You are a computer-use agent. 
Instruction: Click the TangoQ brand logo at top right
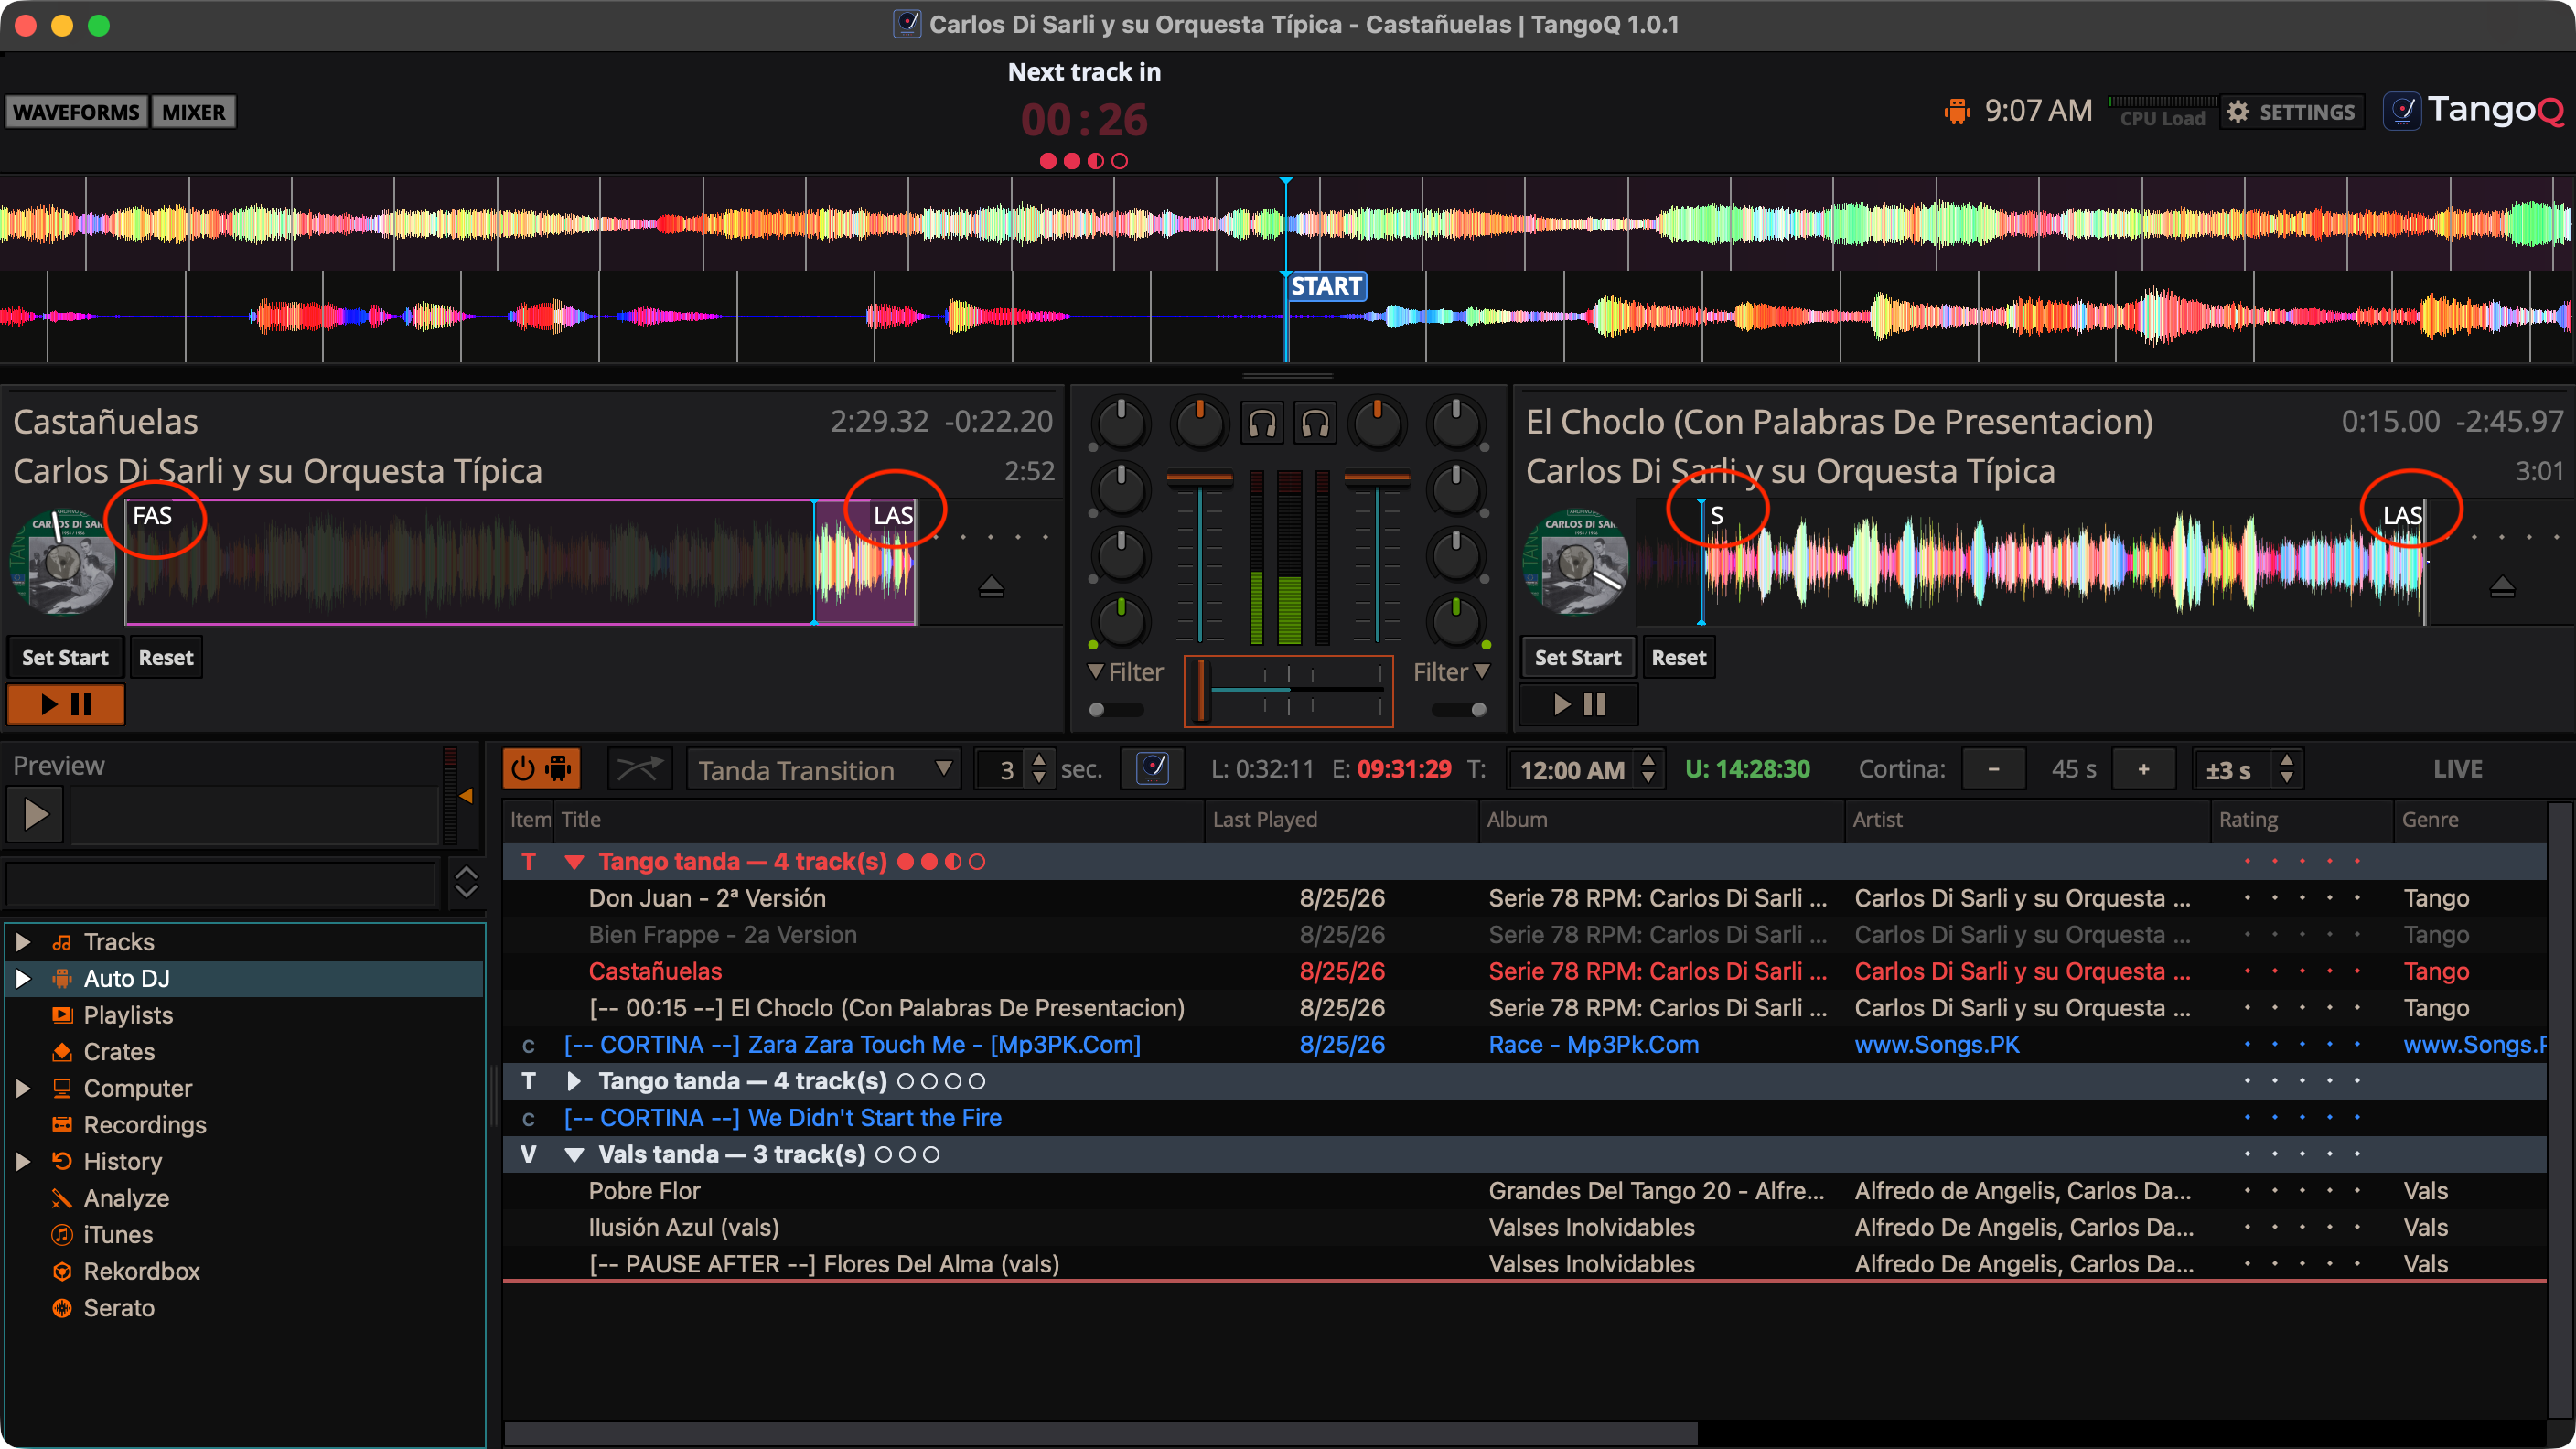point(2474,110)
